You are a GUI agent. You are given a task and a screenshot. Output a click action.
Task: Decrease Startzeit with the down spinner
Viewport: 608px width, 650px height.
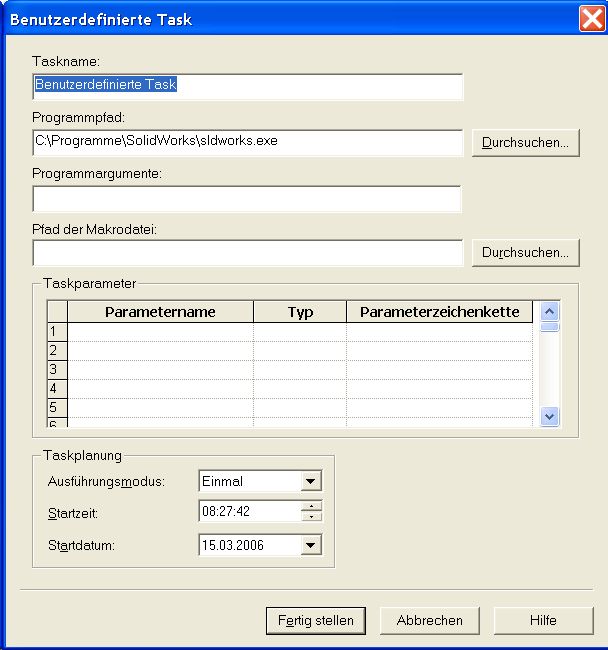tap(311, 517)
